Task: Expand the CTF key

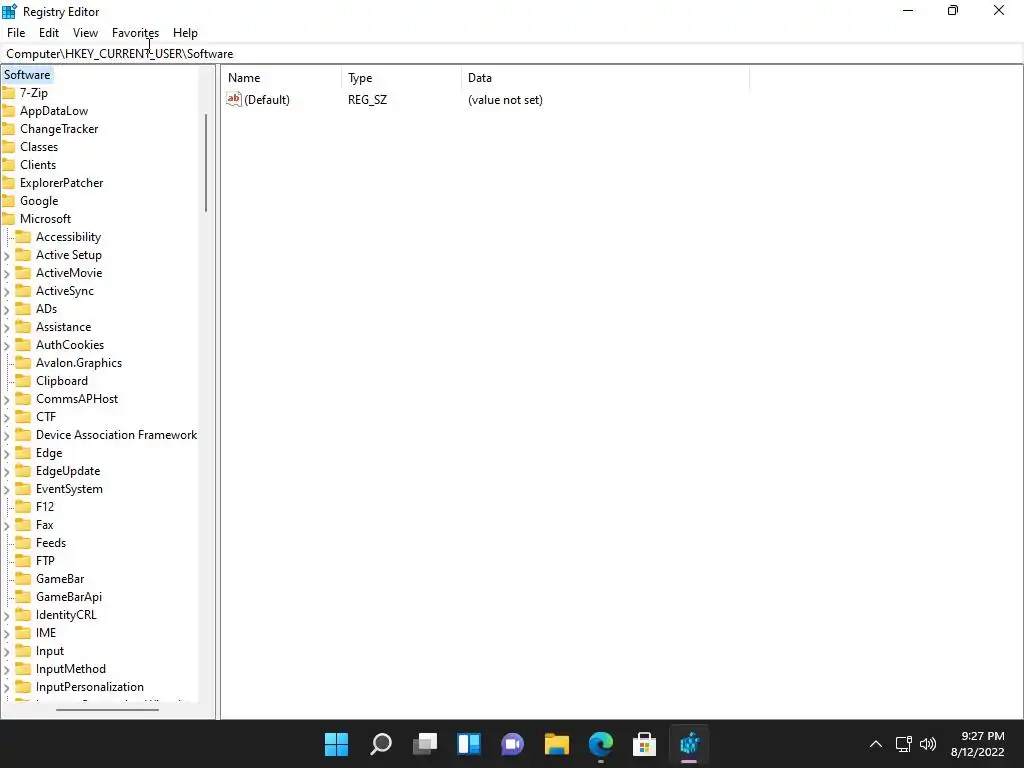Action: coord(7,417)
